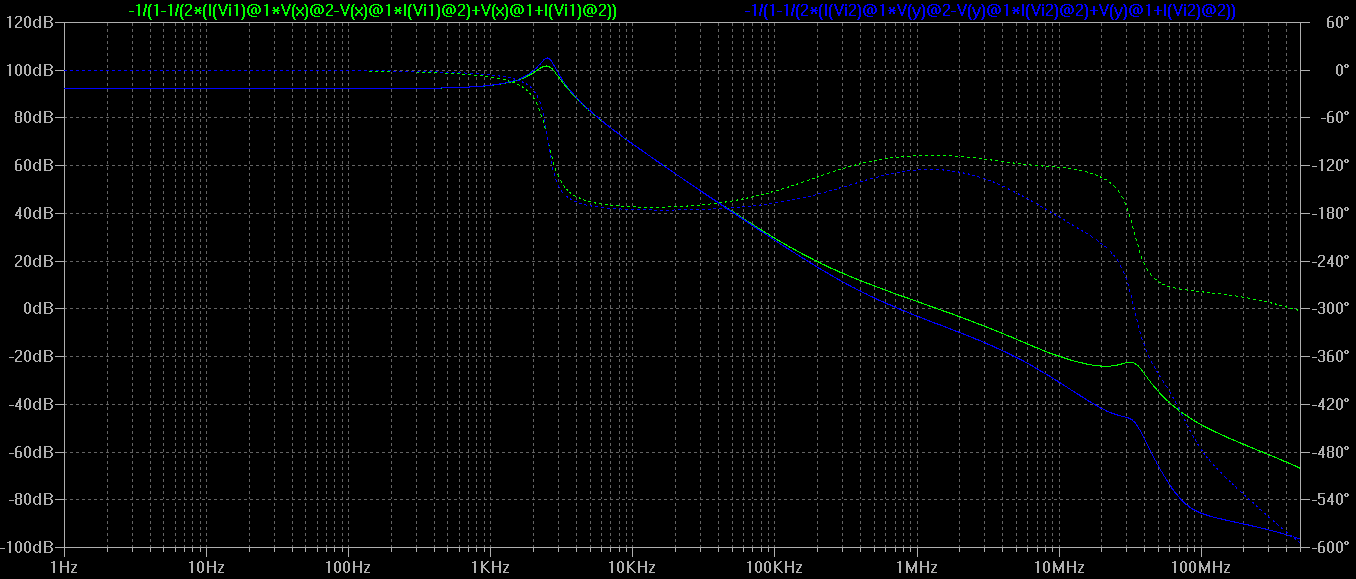Click the 0dB magnitude axis label

pos(37,309)
